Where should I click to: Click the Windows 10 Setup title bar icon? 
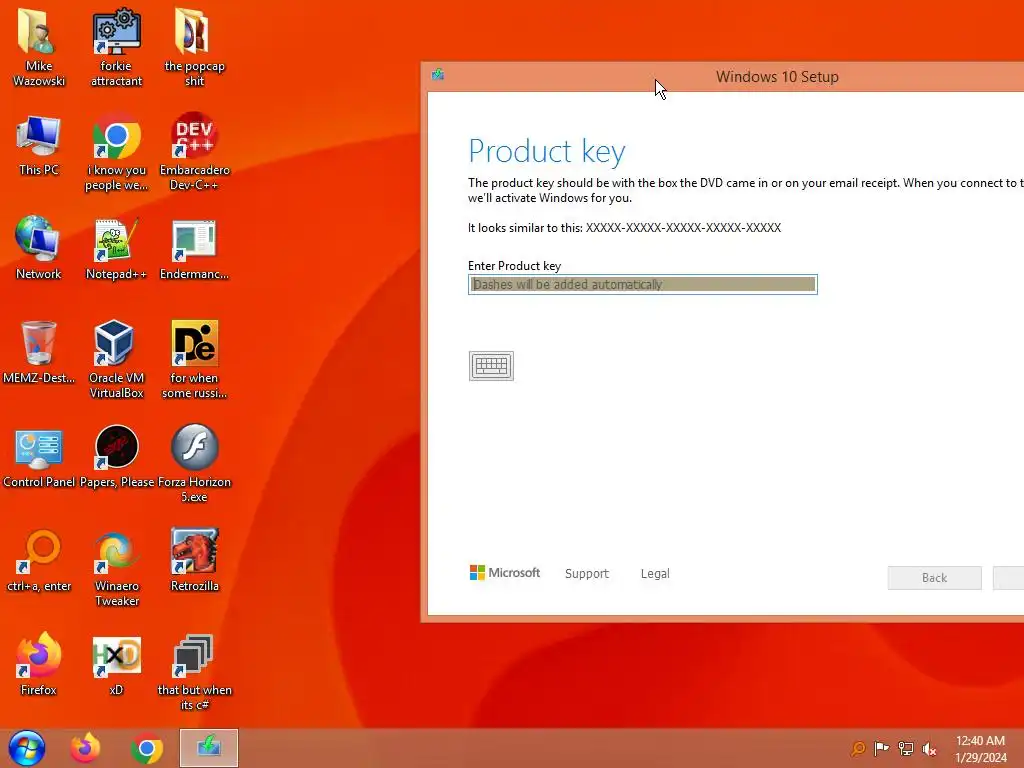[x=438, y=75]
